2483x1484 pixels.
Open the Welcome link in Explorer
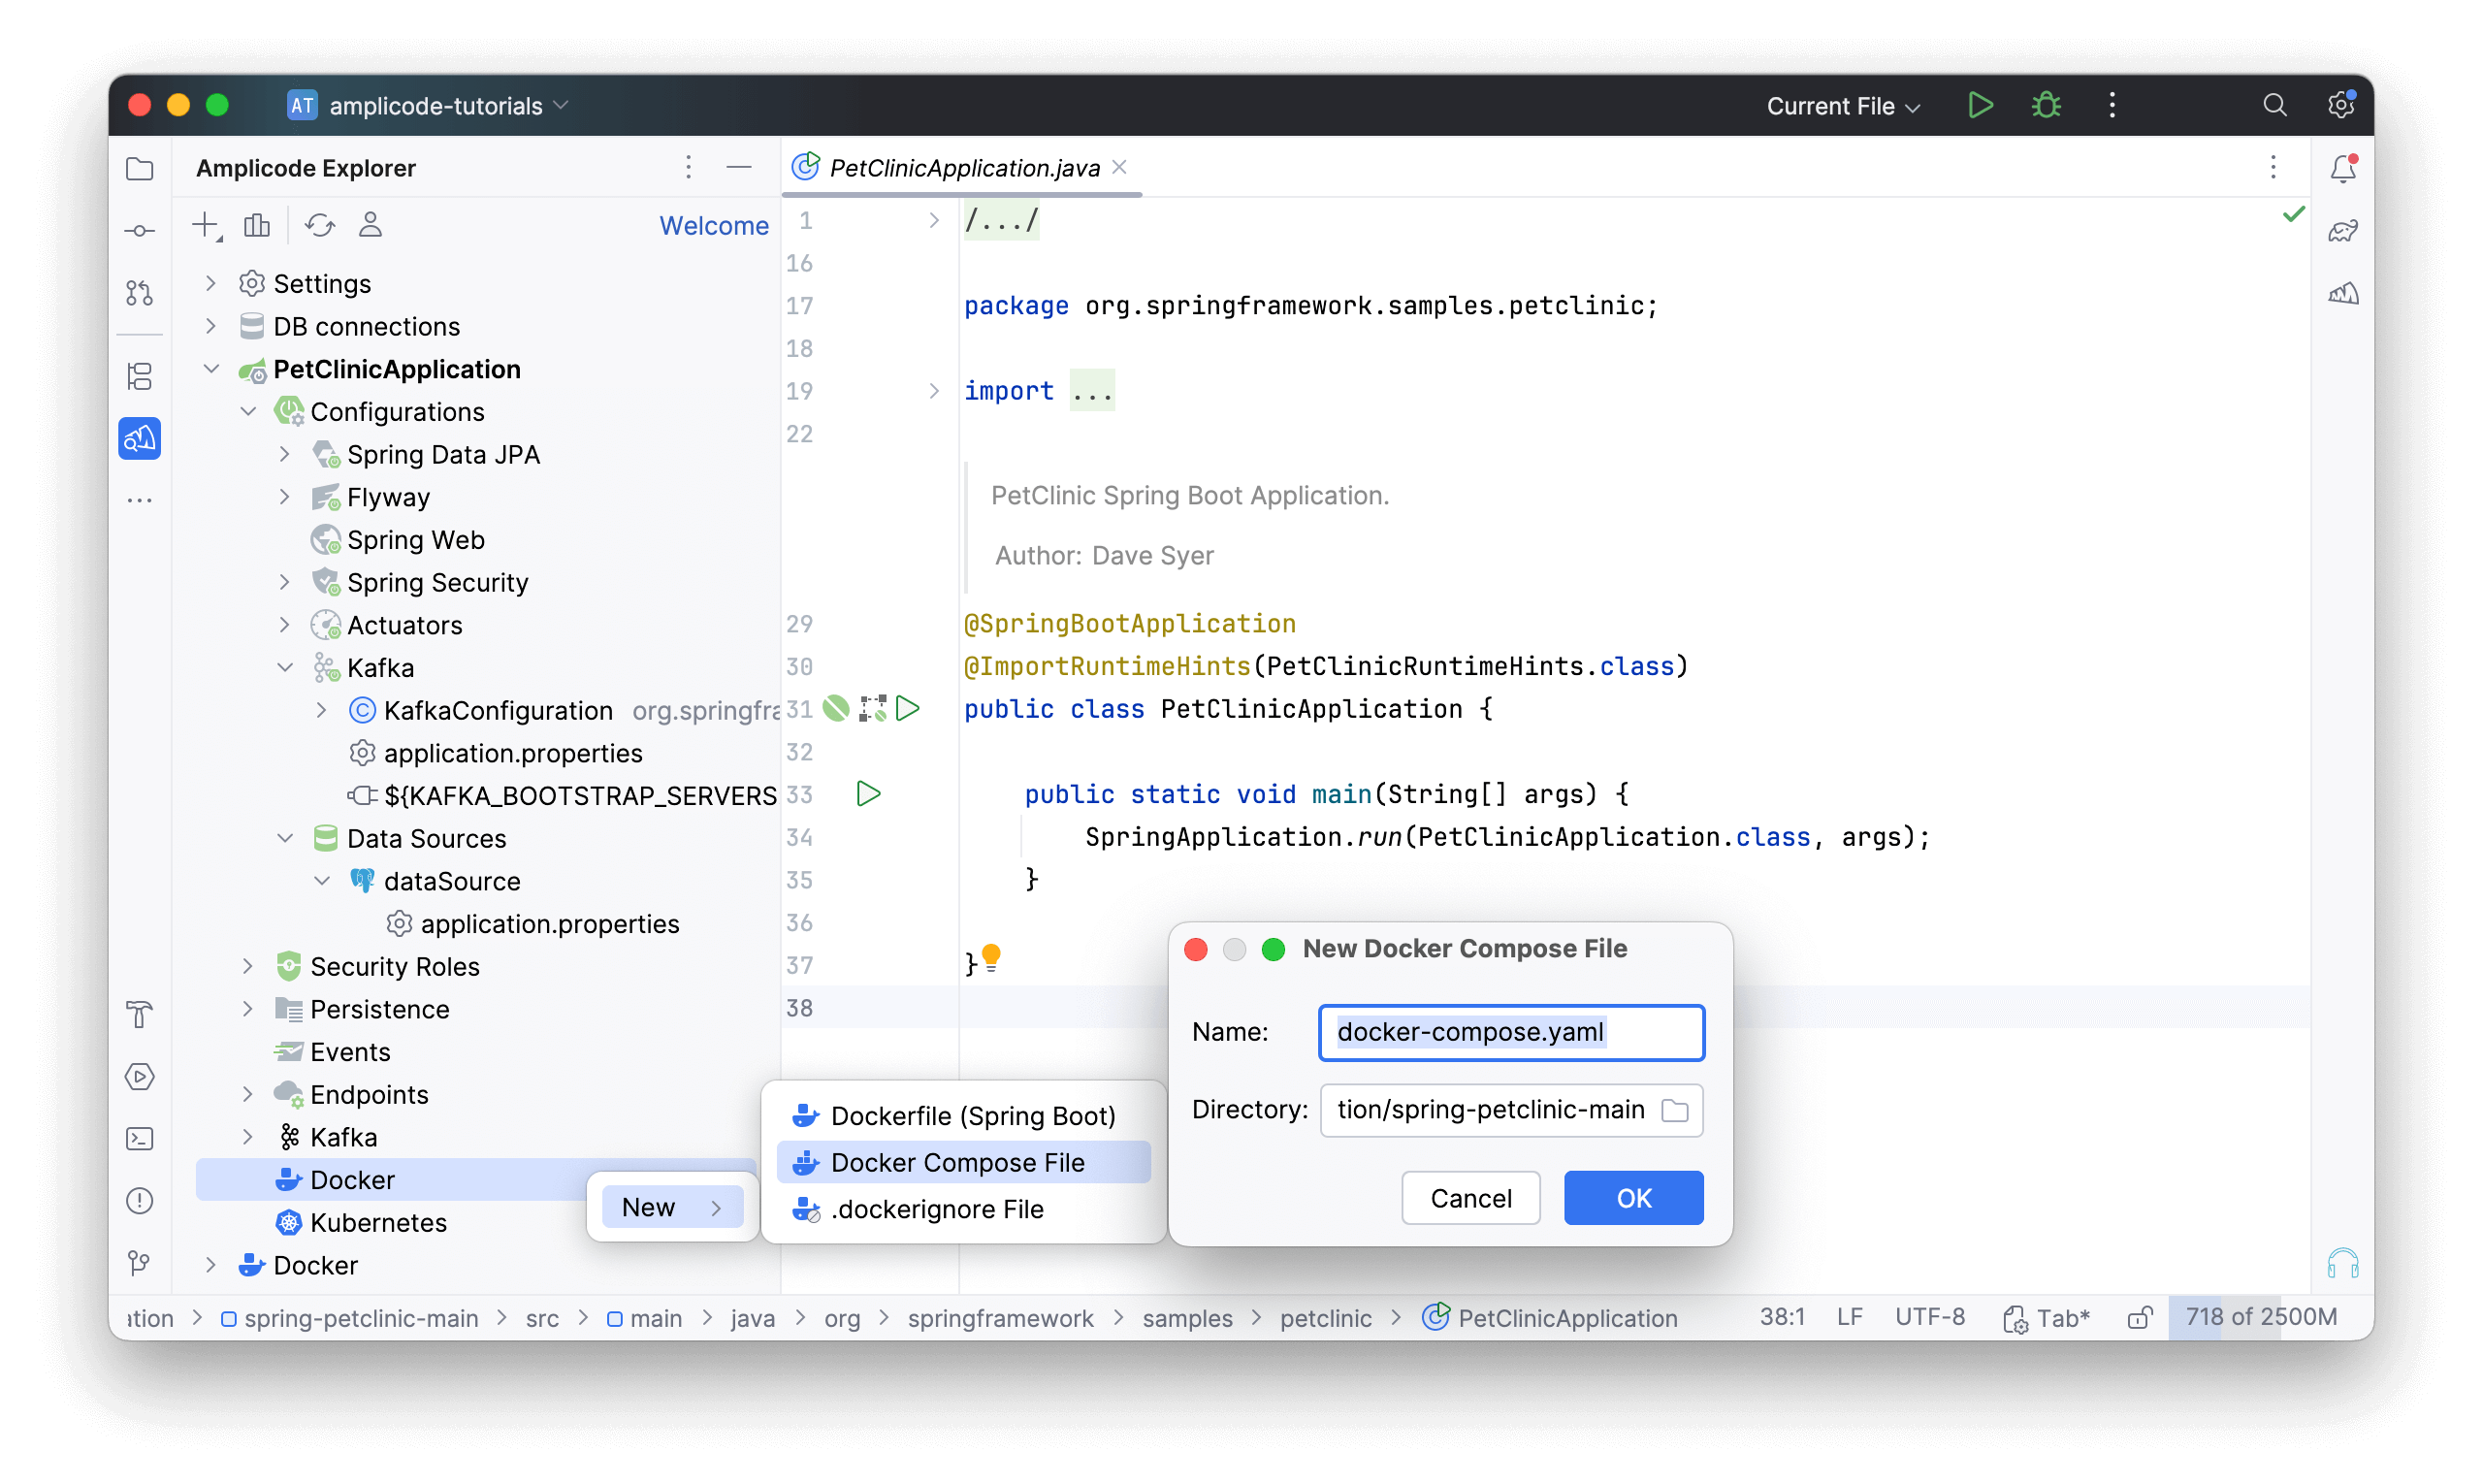coord(713,226)
